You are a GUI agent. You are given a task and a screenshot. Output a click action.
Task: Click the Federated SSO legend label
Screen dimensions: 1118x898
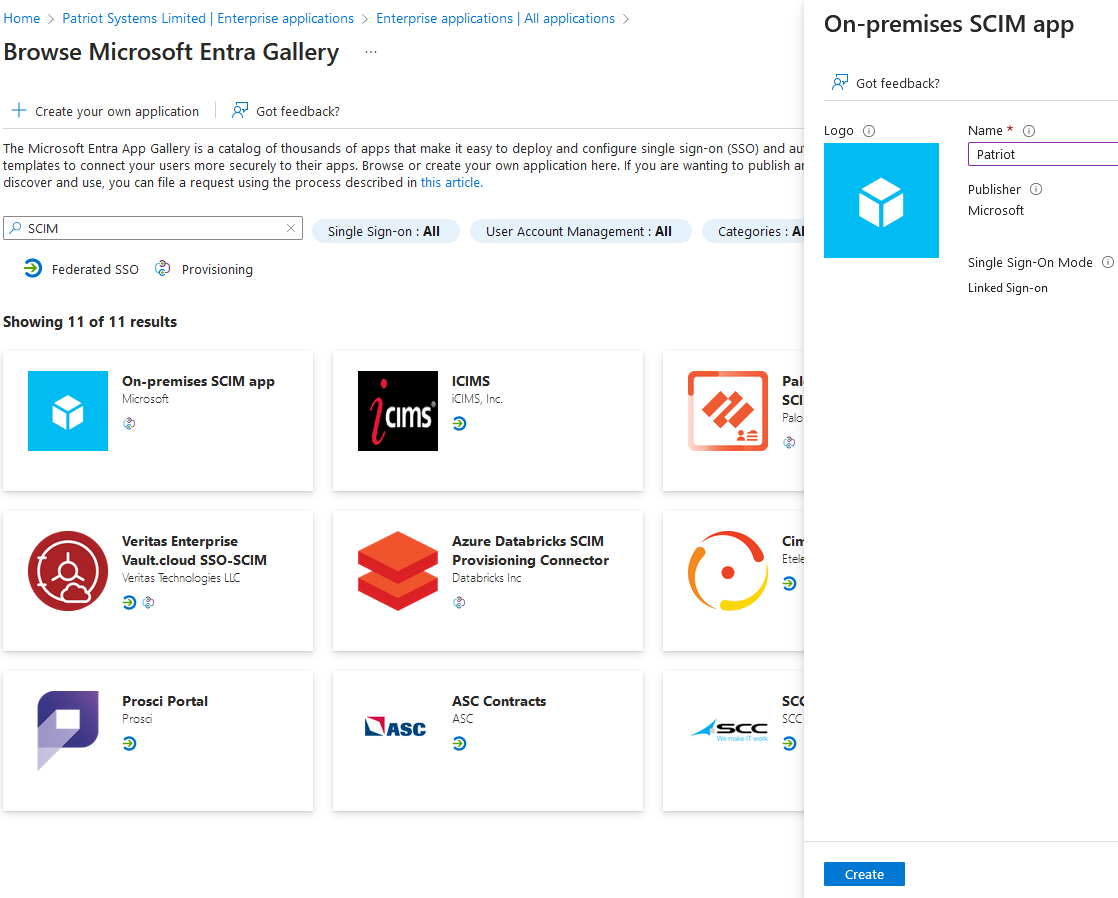95,270
